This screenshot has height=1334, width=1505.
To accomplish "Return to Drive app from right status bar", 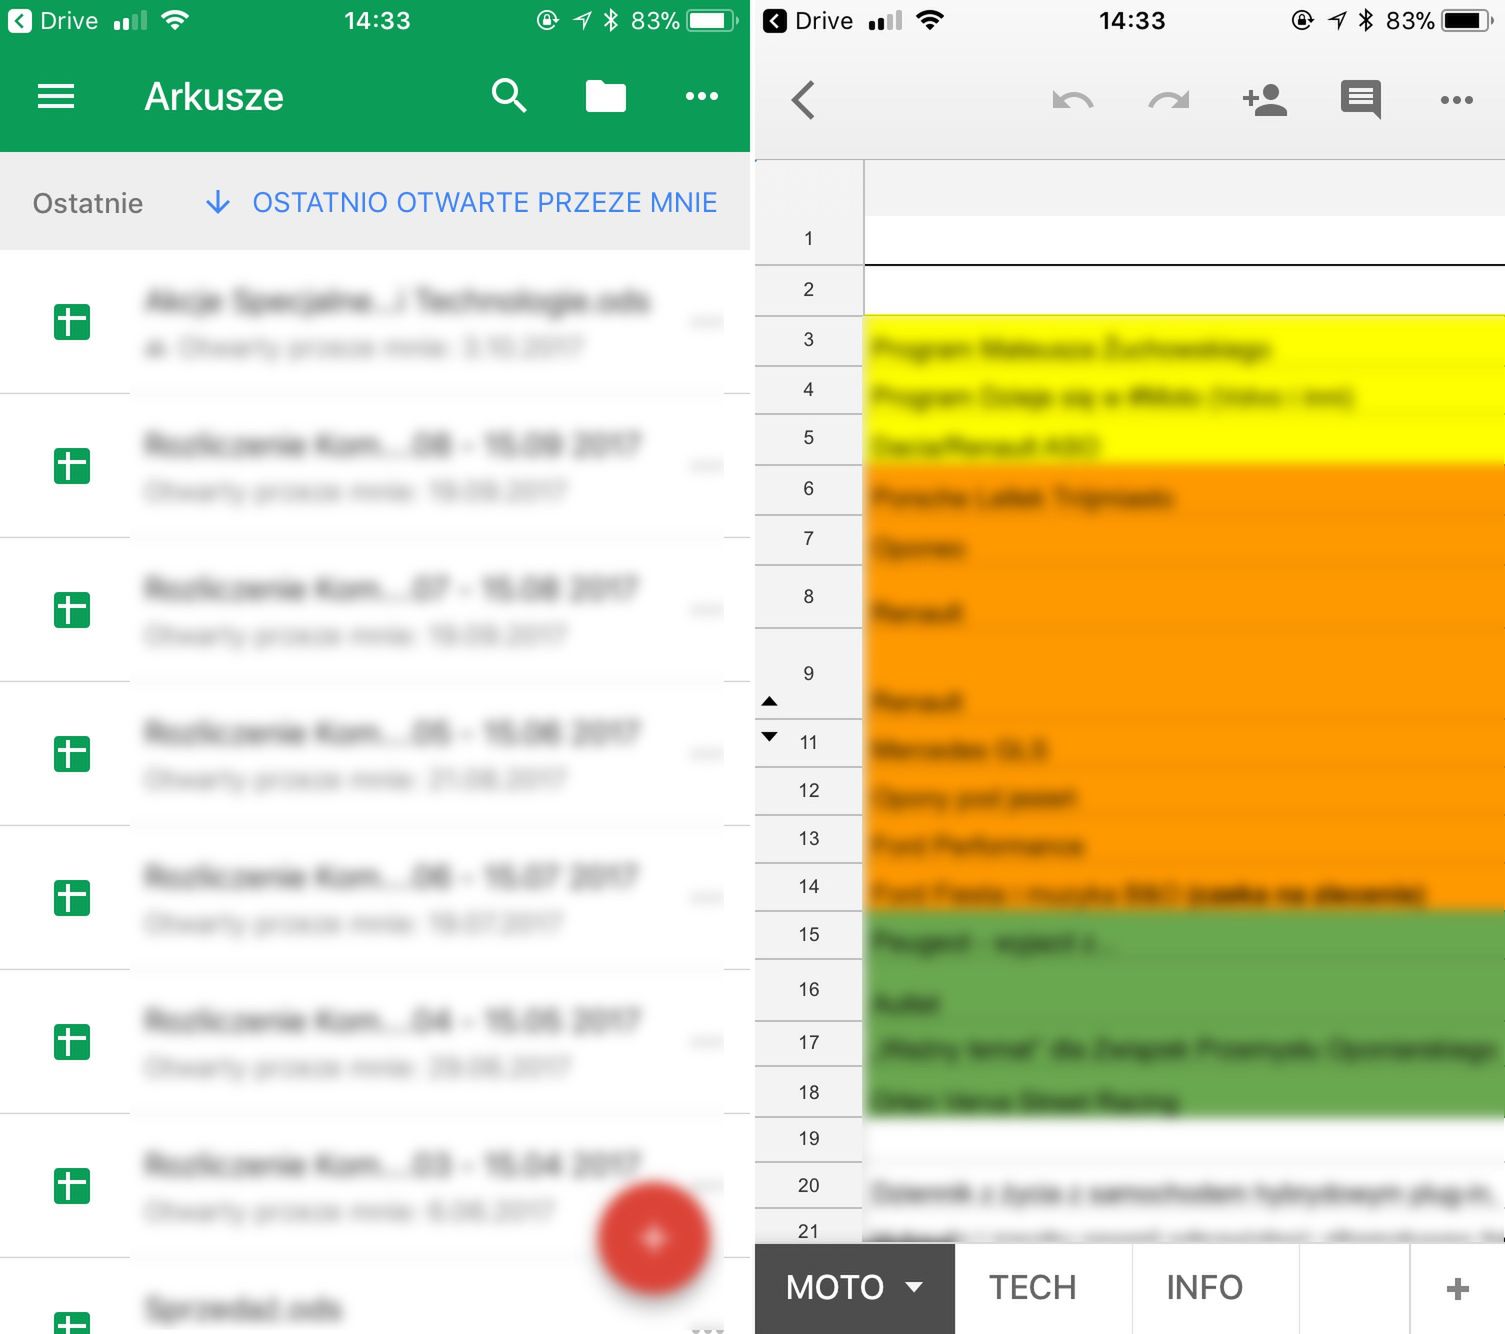I will pyautogui.click(x=808, y=21).
